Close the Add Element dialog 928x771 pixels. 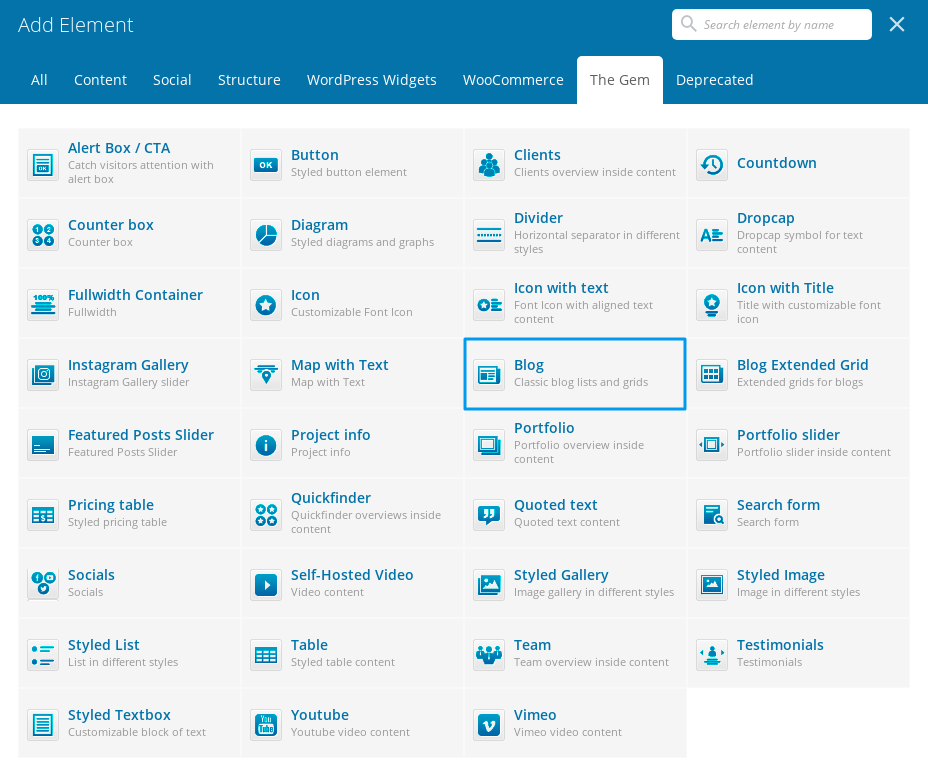coord(897,25)
